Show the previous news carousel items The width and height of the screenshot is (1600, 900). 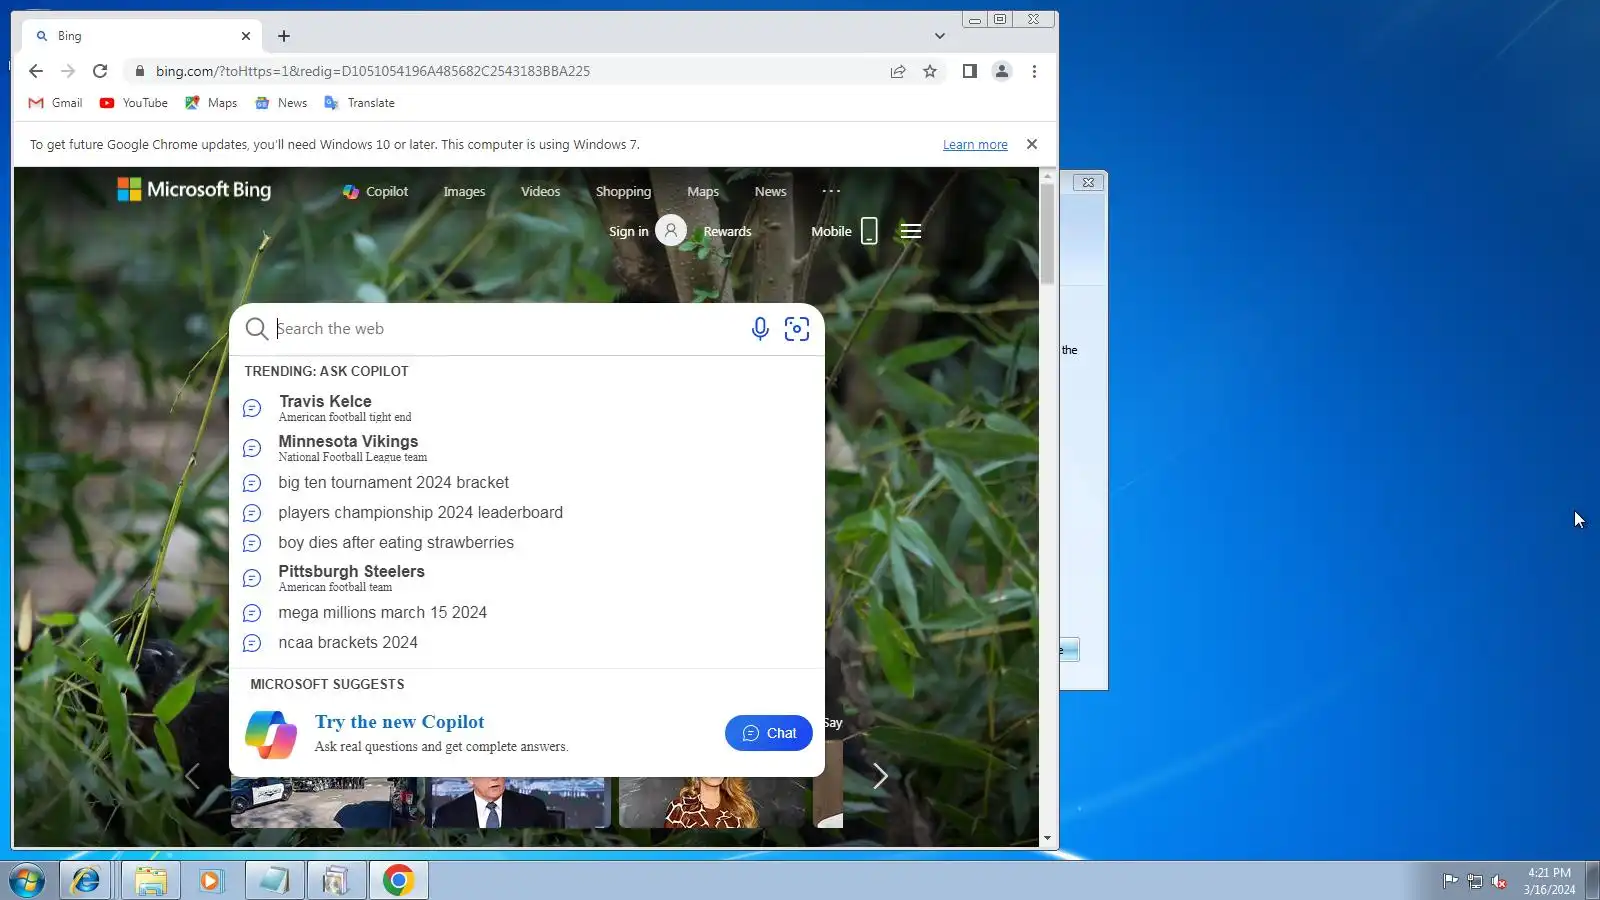click(192, 776)
